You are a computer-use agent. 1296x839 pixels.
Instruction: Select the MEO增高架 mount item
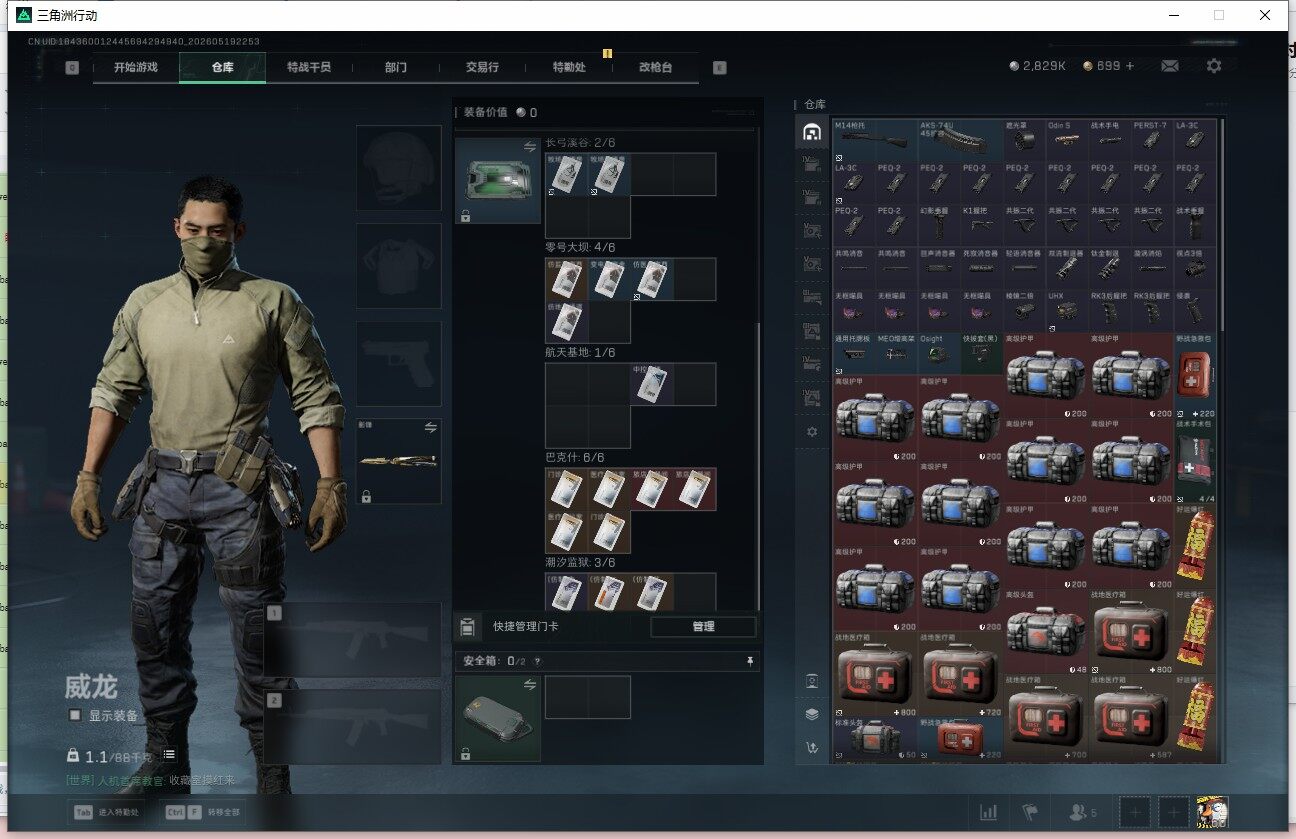pos(896,353)
